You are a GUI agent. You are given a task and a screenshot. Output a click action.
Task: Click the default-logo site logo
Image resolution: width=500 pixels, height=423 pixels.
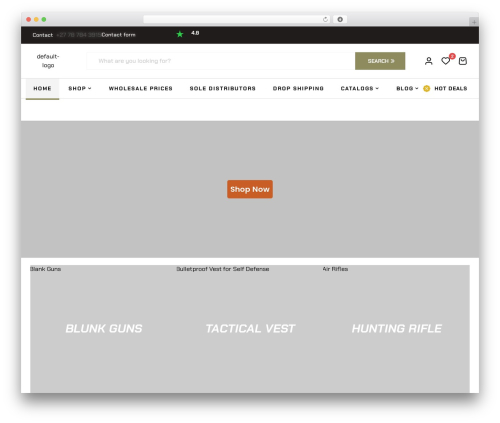point(48,61)
